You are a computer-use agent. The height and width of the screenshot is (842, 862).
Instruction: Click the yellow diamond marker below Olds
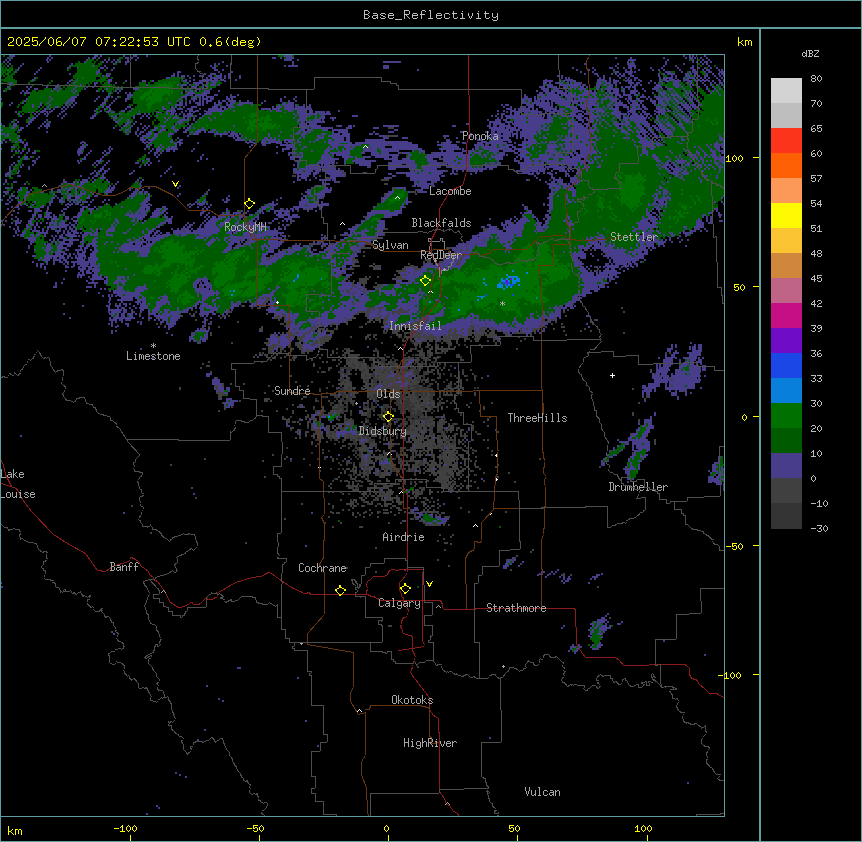tap(388, 416)
